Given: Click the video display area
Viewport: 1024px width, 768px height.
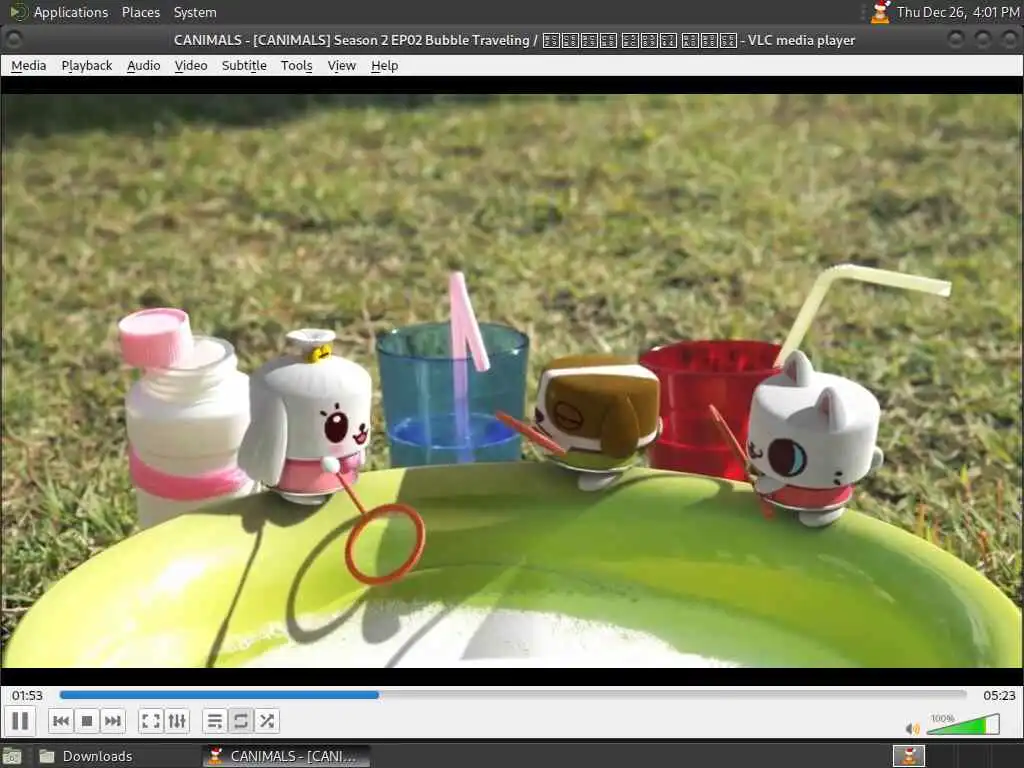Looking at the screenshot, I should [x=512, y=380].
